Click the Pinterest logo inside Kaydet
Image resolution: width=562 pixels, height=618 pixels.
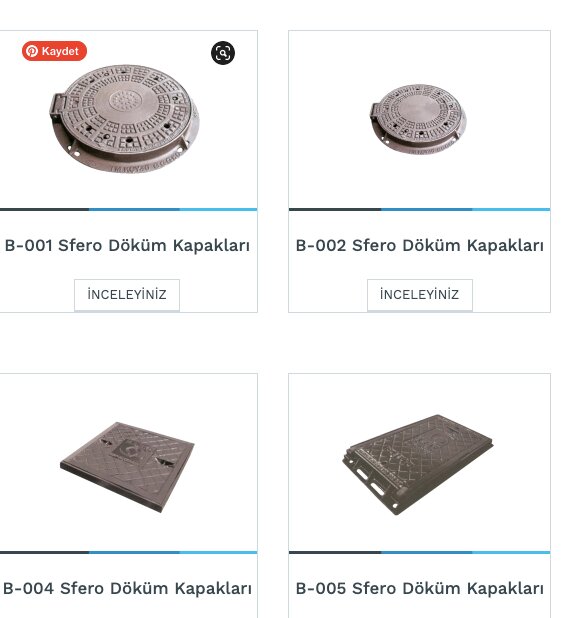(x=32, y=51)
